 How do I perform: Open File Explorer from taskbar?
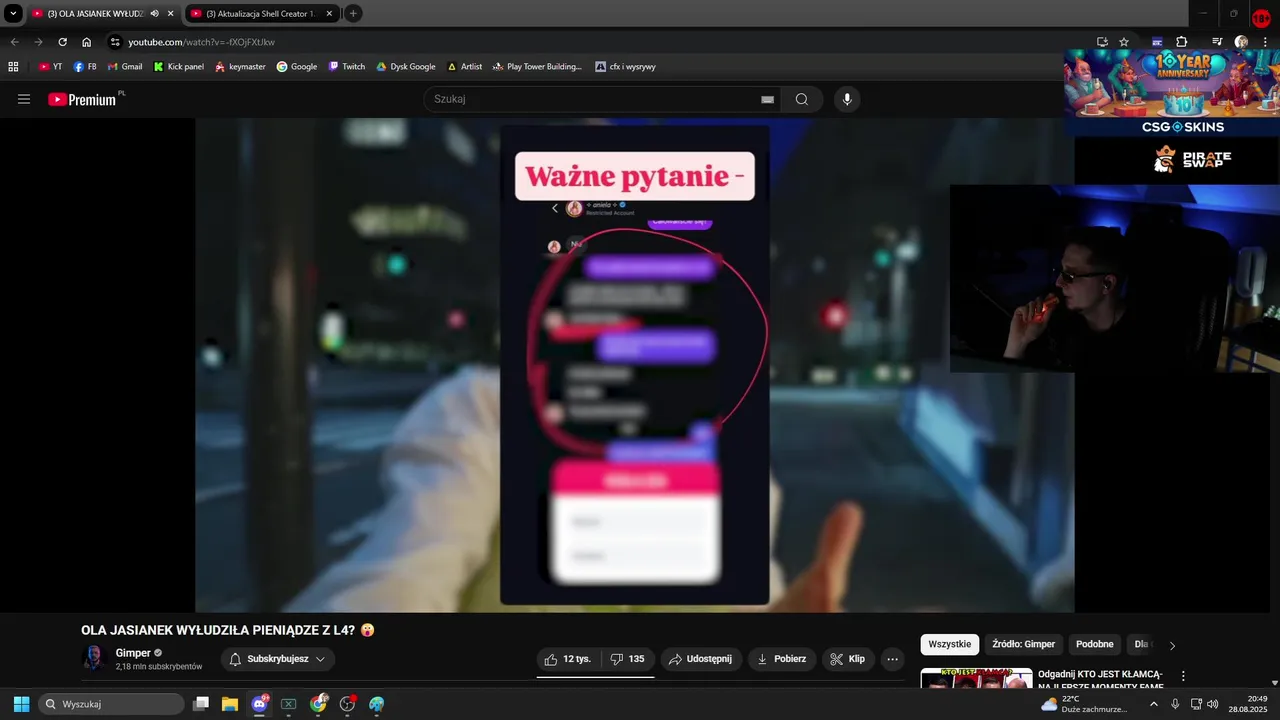tap(229, 704)
